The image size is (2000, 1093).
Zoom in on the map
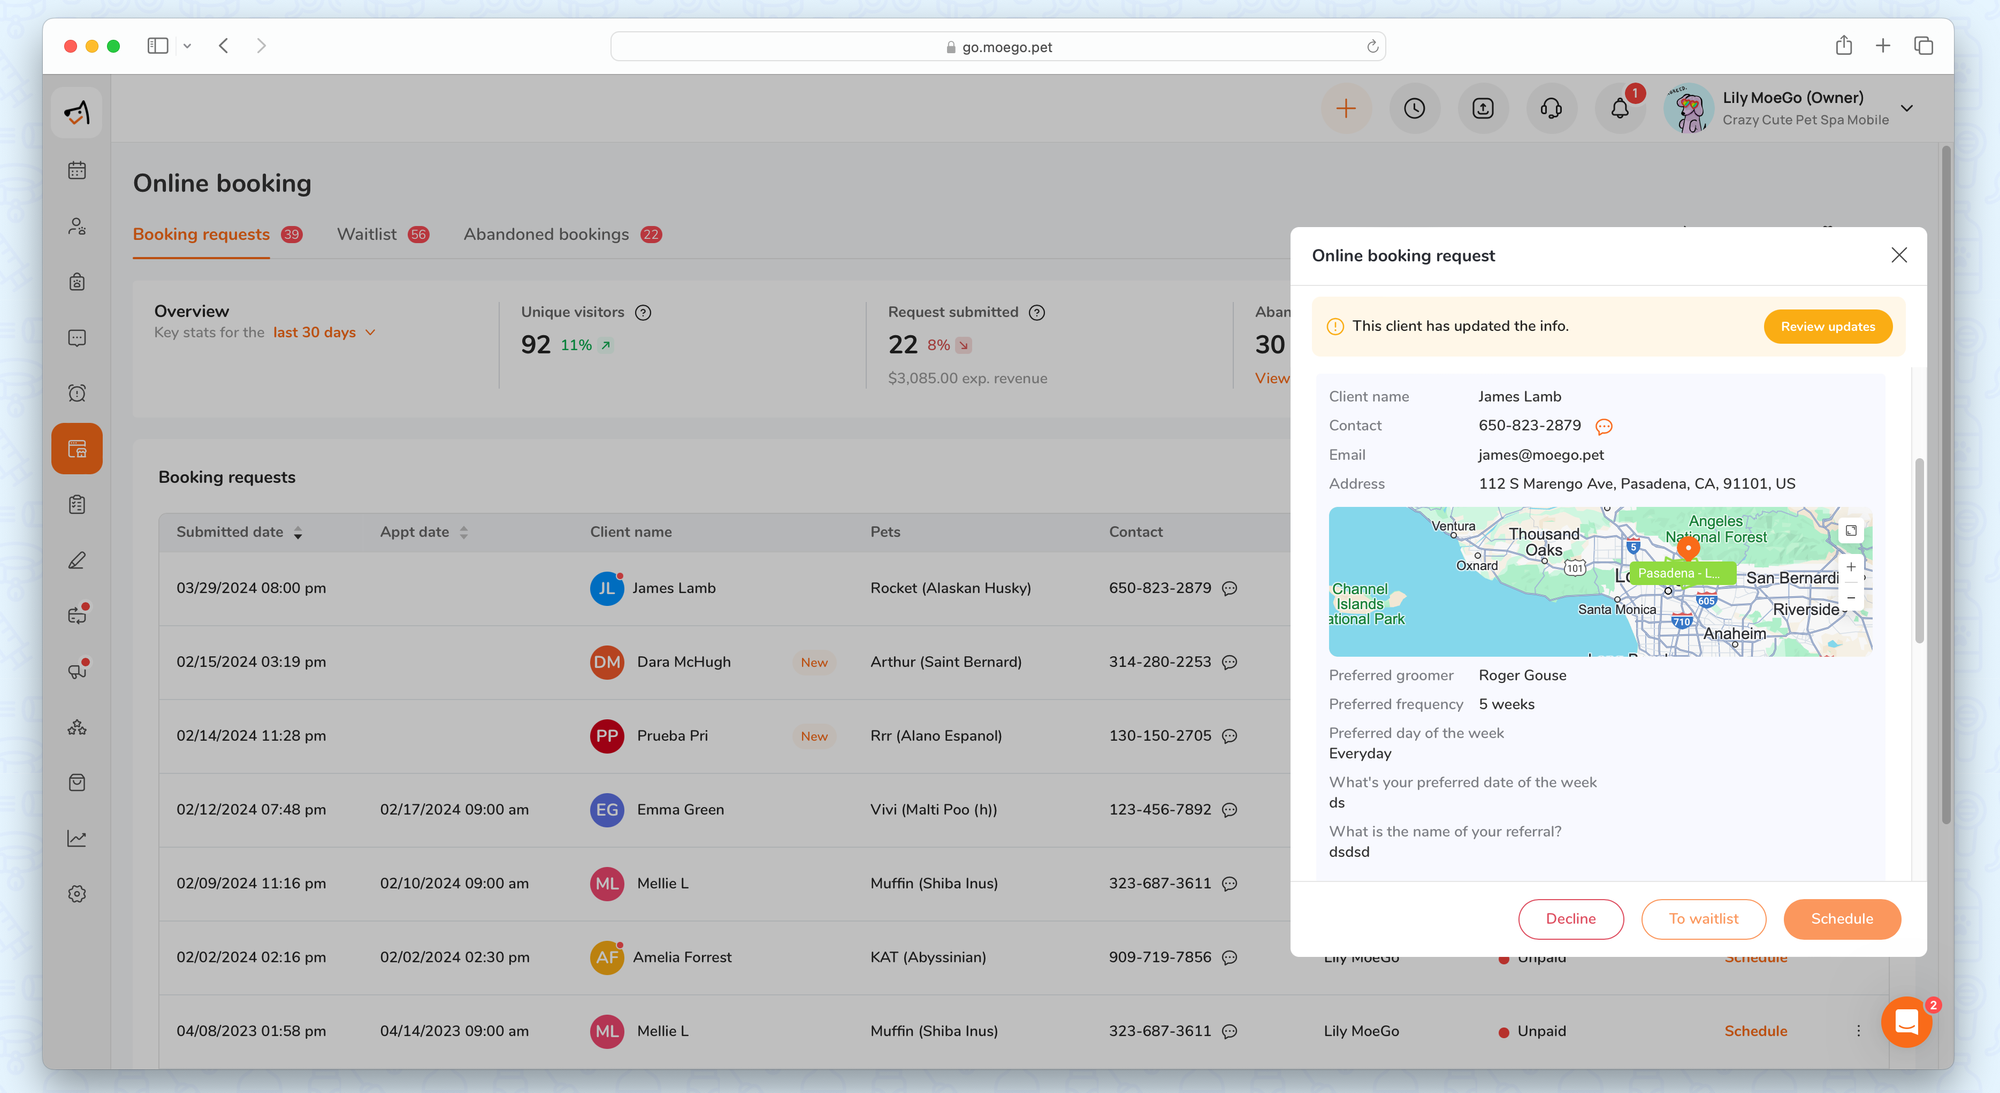[1851, 567]
